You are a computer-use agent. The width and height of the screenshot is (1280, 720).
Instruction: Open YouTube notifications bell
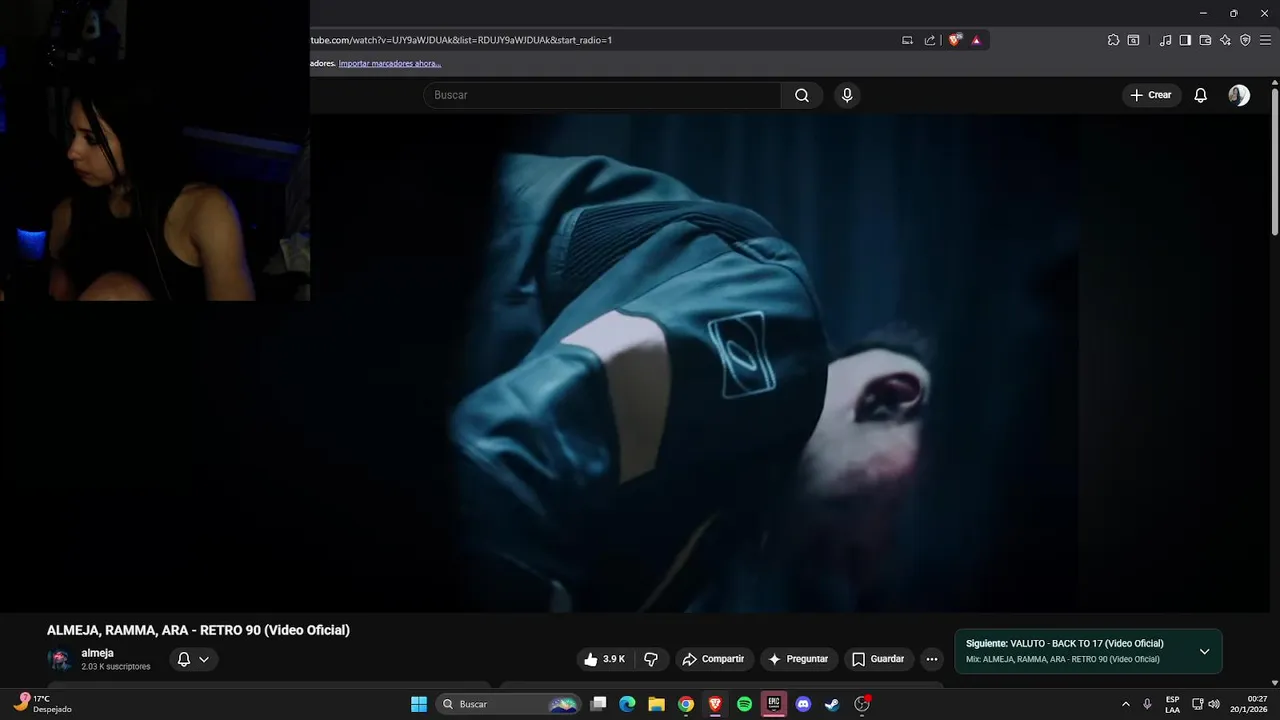point(1201,95)
